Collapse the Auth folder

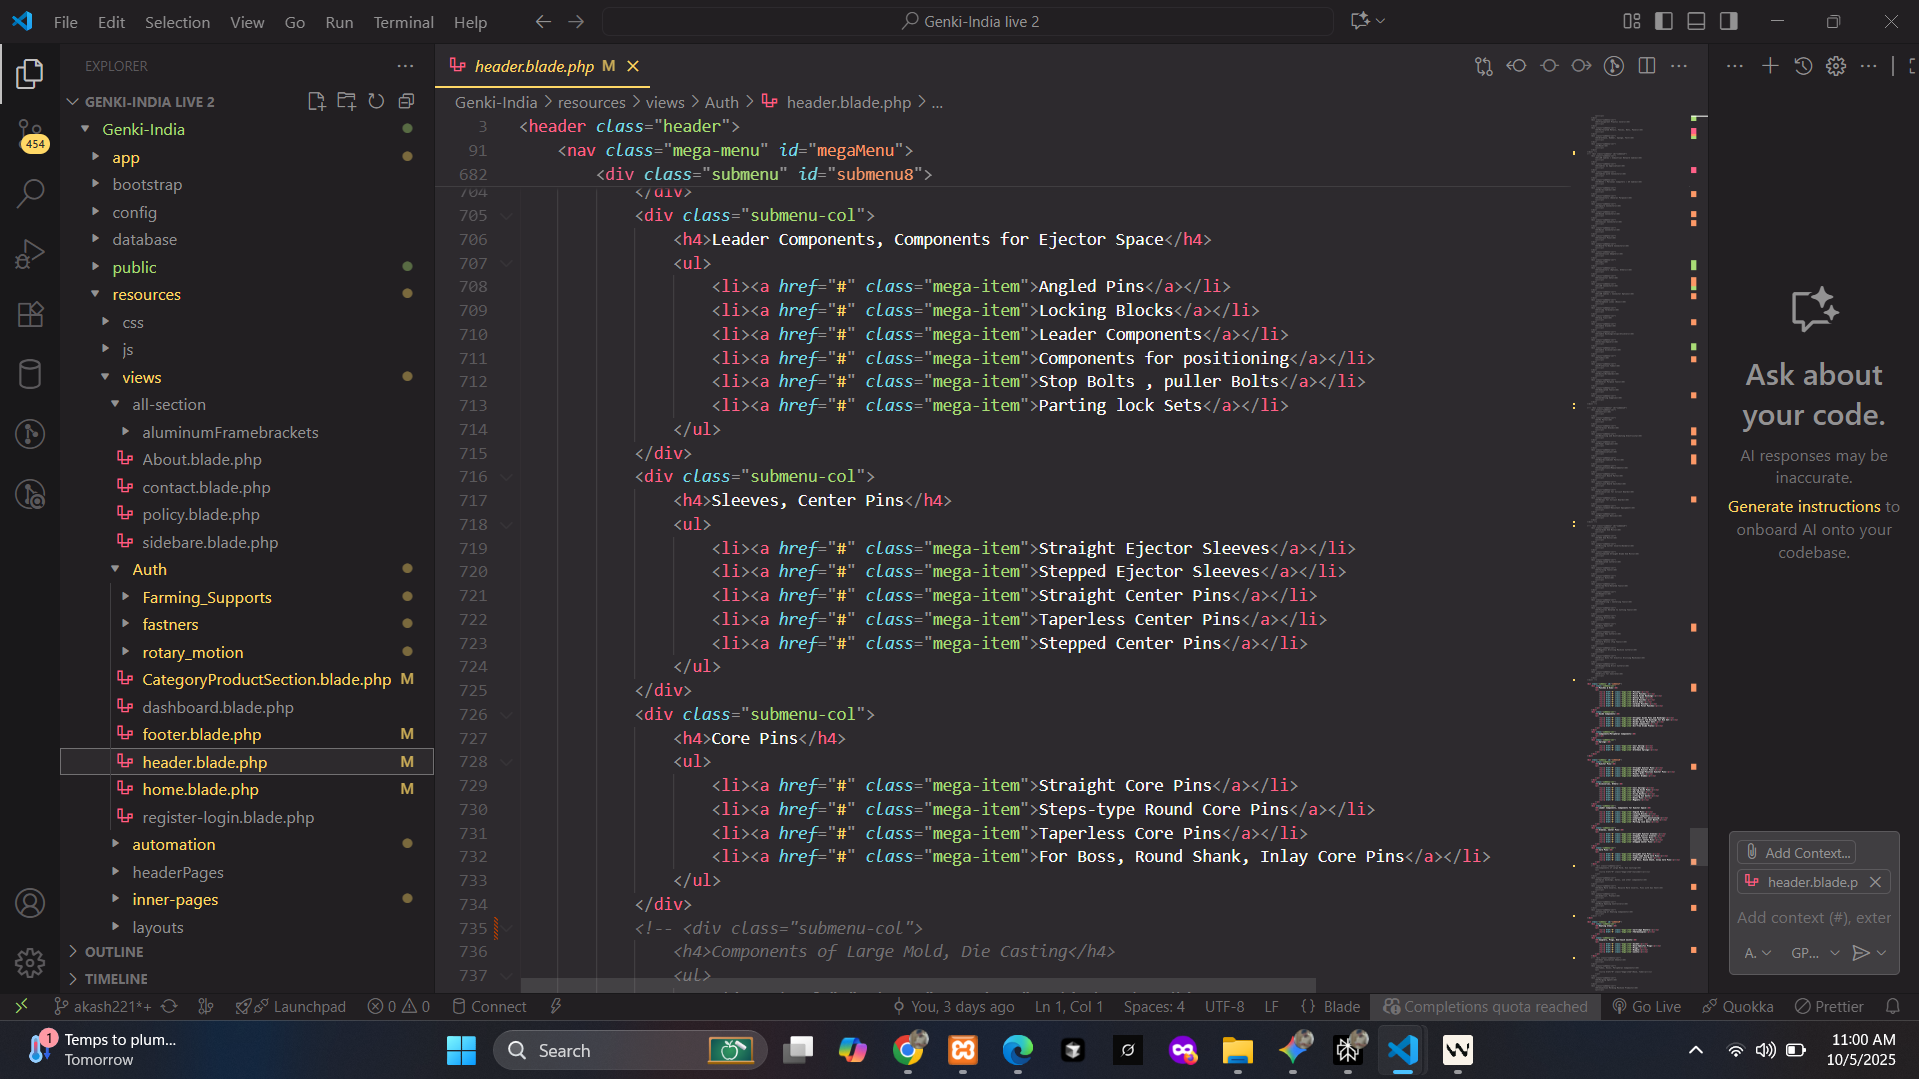point(149,569)
